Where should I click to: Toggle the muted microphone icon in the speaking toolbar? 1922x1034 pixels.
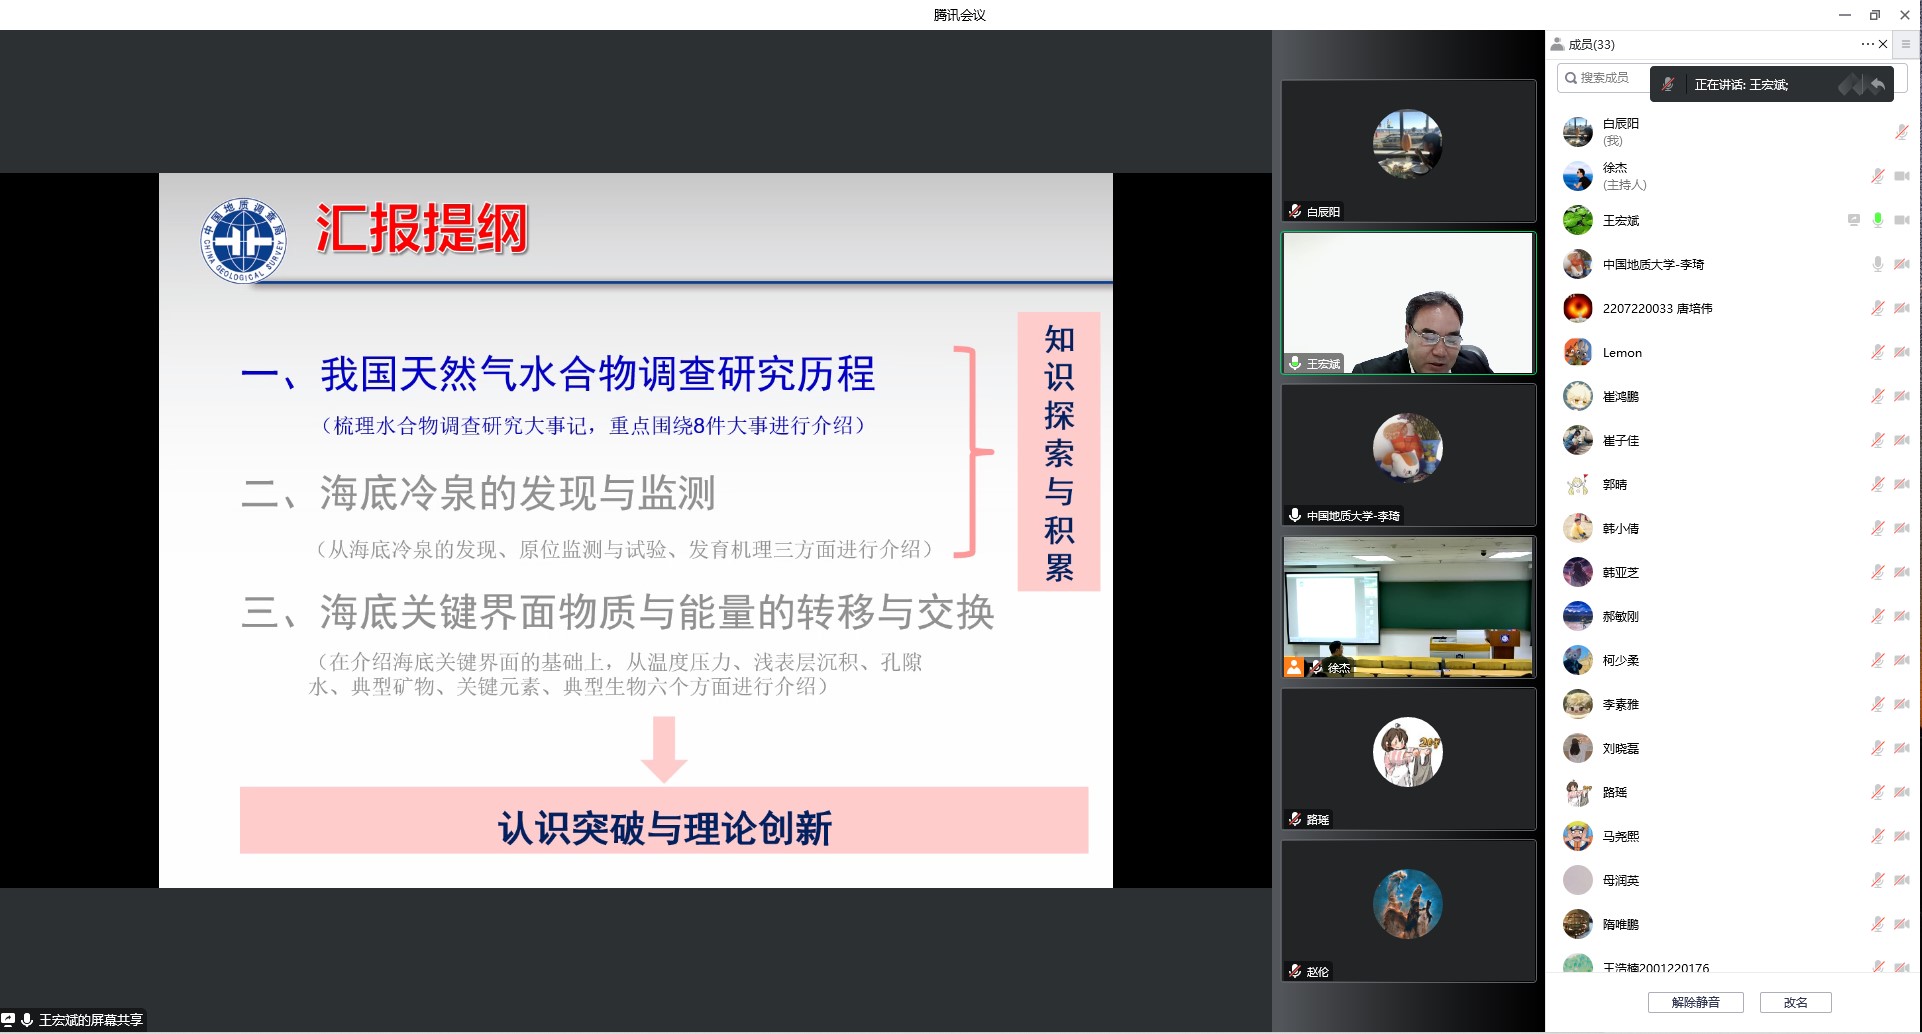(1668, 85)
